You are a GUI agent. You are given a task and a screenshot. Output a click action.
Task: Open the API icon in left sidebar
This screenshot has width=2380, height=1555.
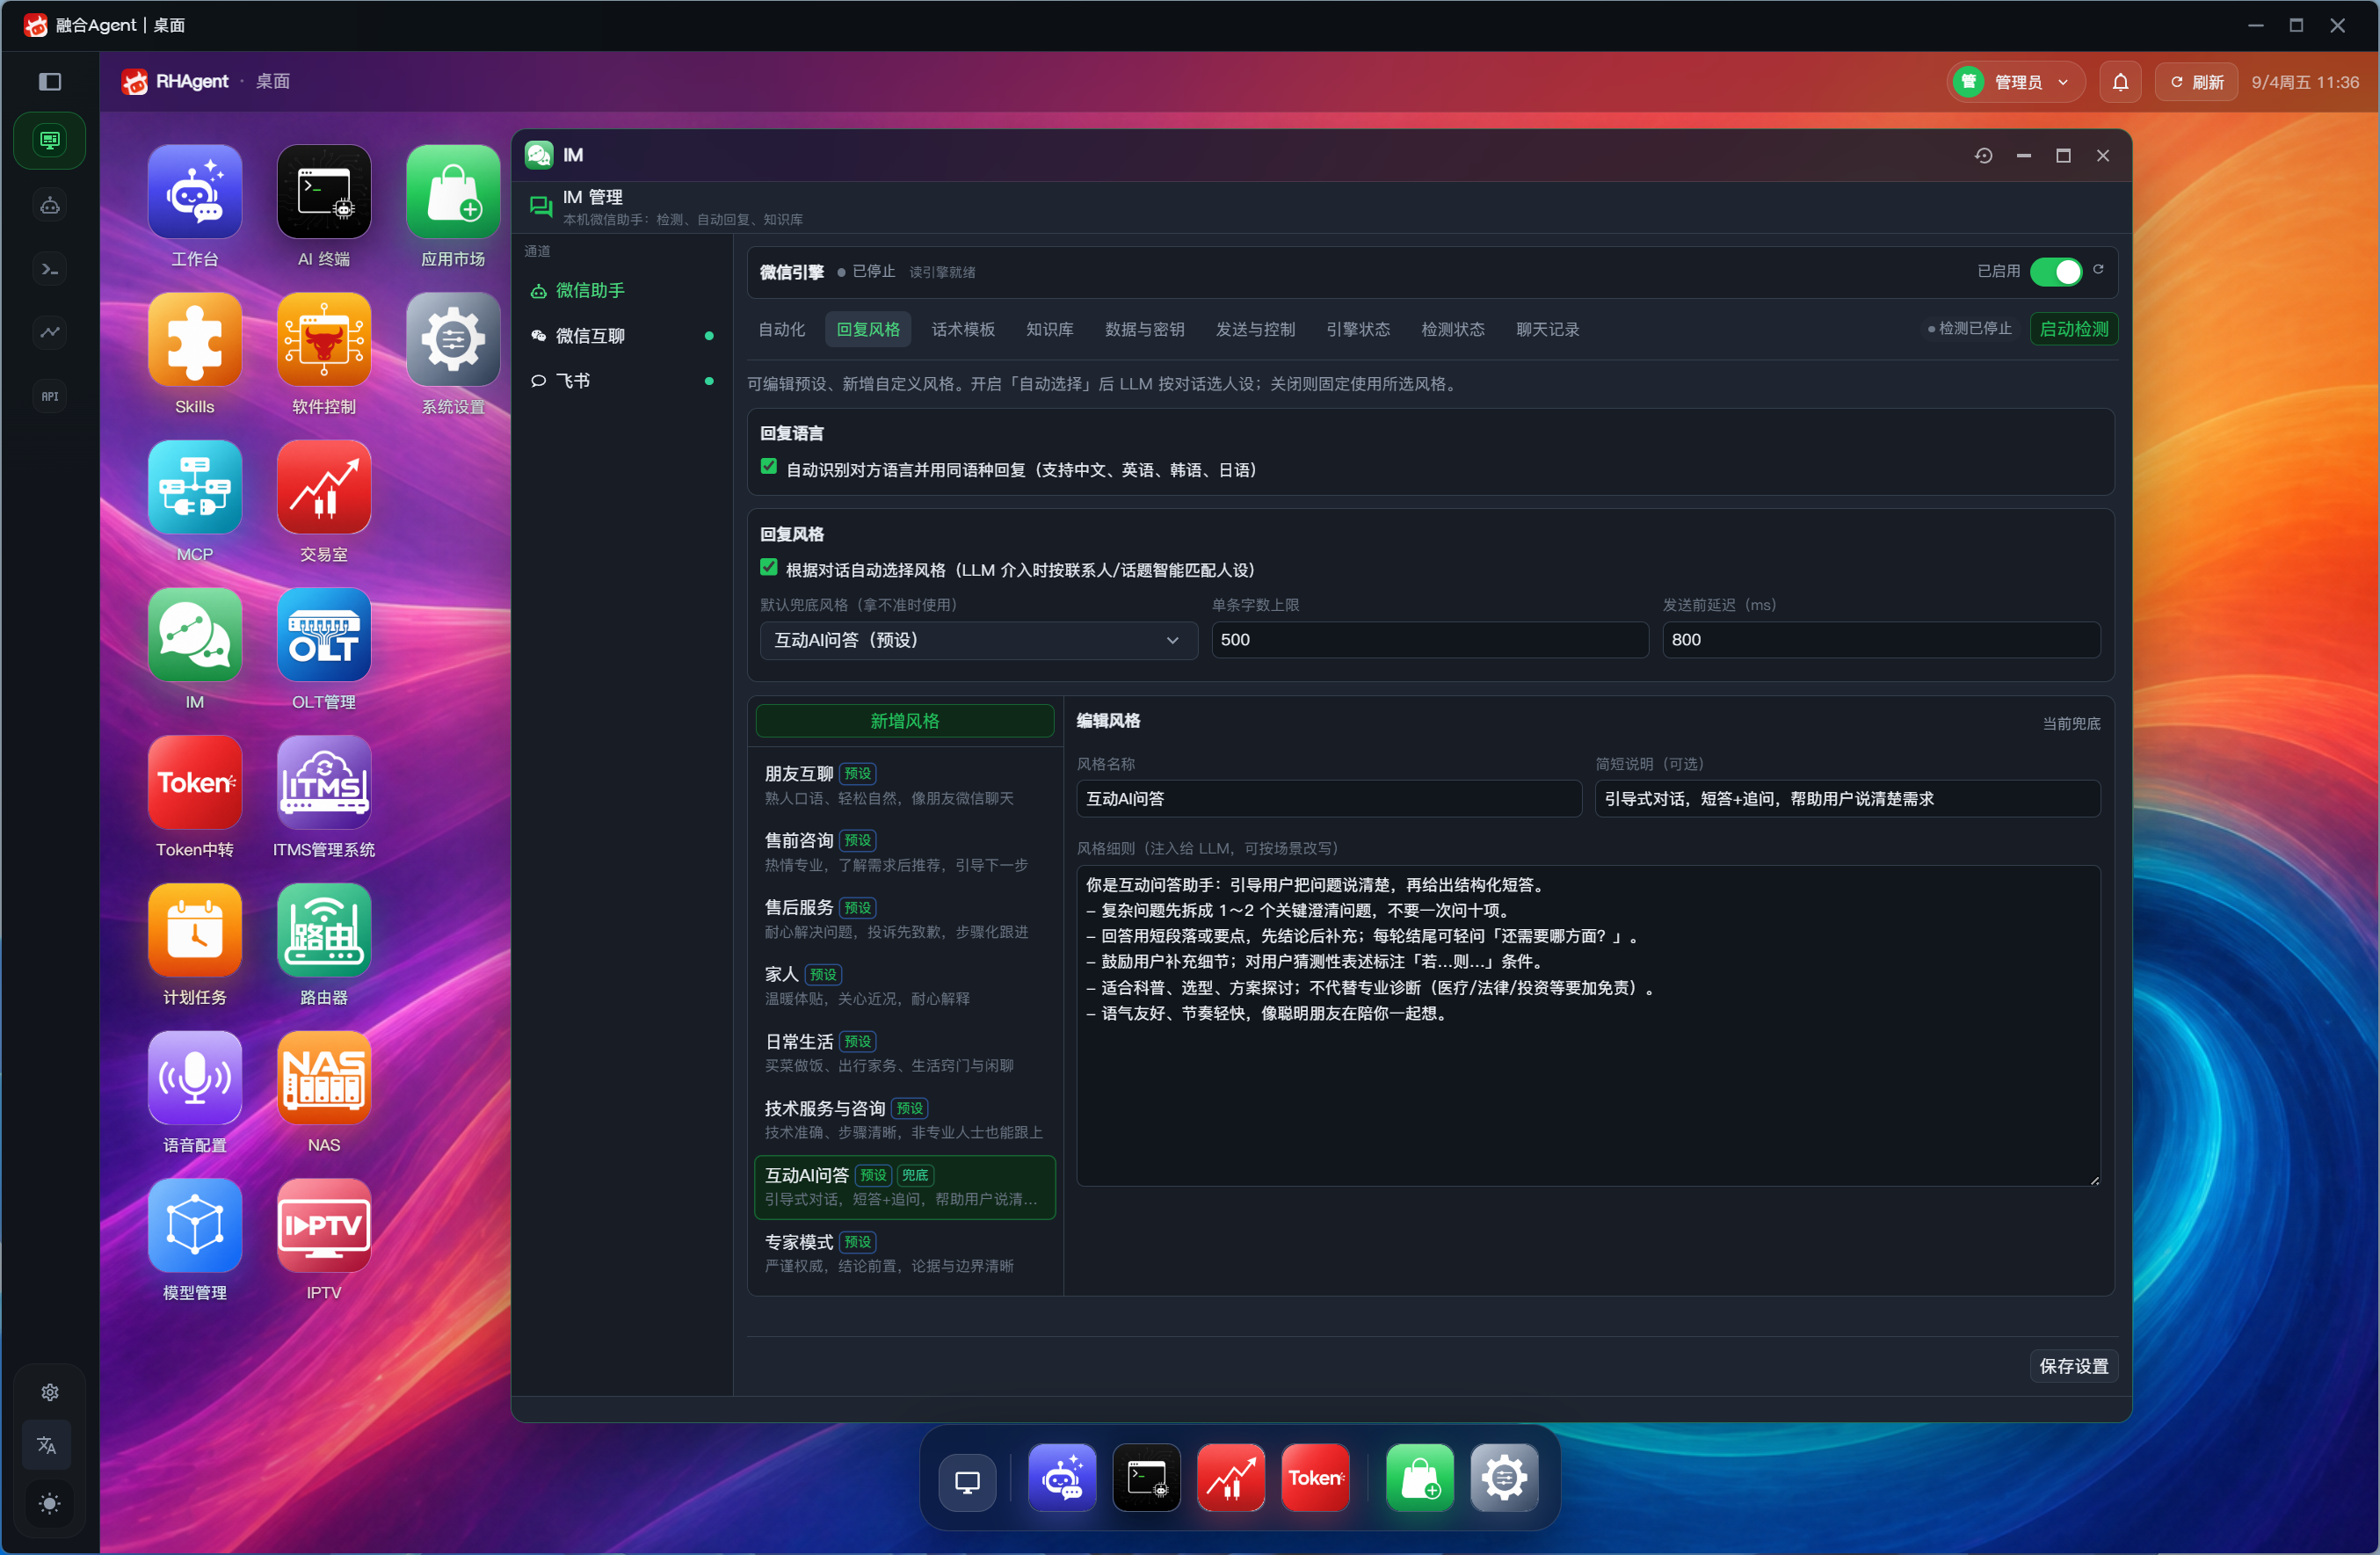[50, 396]
